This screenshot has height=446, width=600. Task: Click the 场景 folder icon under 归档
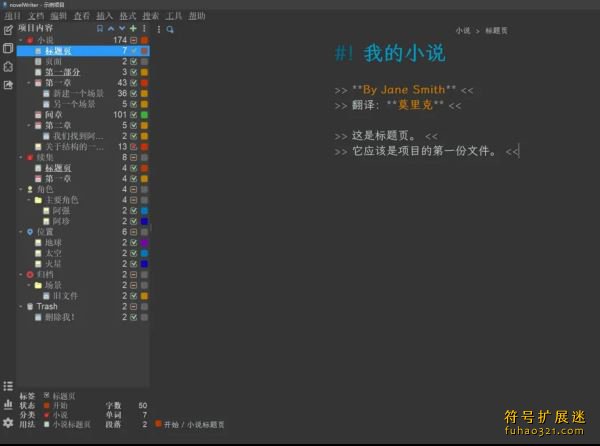[x=38, y=285]
